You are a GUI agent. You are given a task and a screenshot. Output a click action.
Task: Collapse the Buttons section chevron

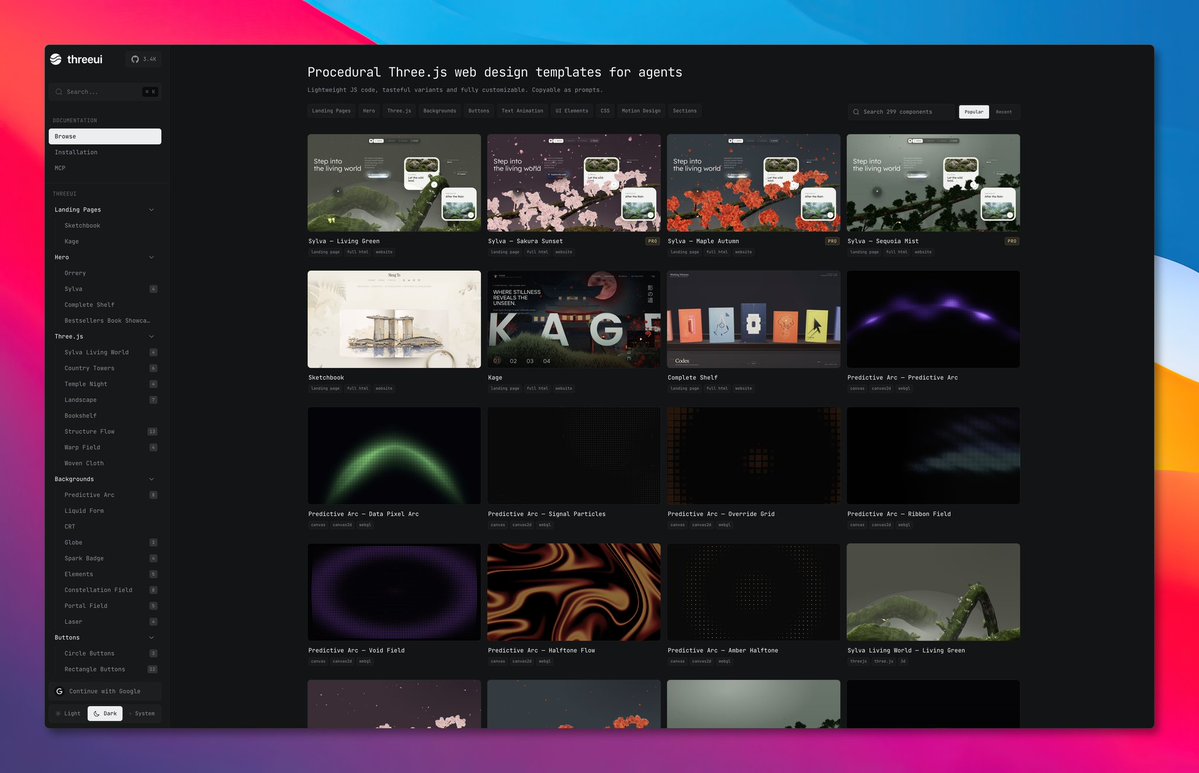pos(151,637)
